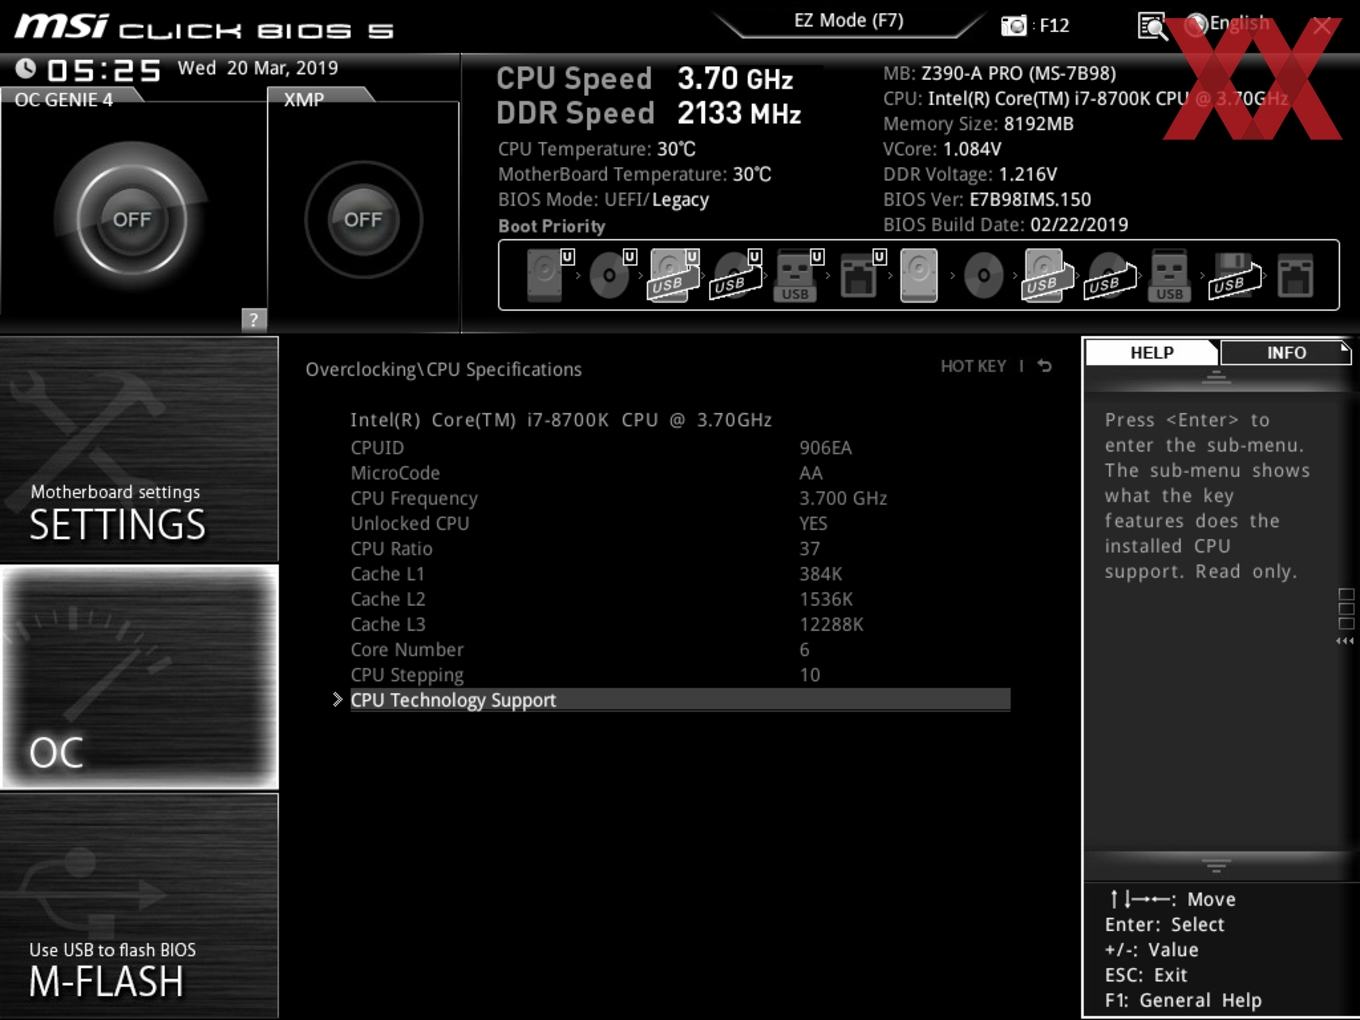The width and height of the screenshot is (1360, 1020).
Task: Click the CPU Speed 3.70 GHz readout
Action: click(645, 78)
